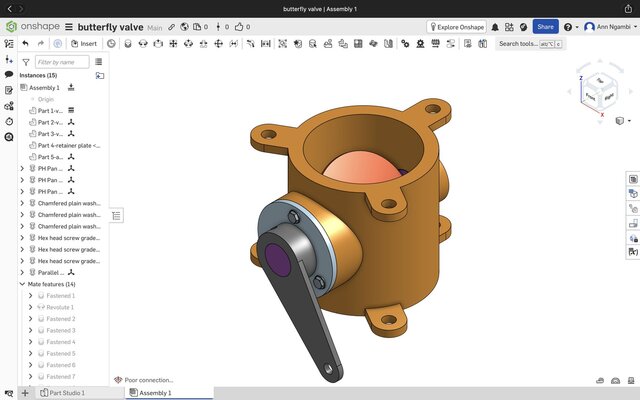Select the Parallel mate tool
640x400 pixels.
click(233, 44)
